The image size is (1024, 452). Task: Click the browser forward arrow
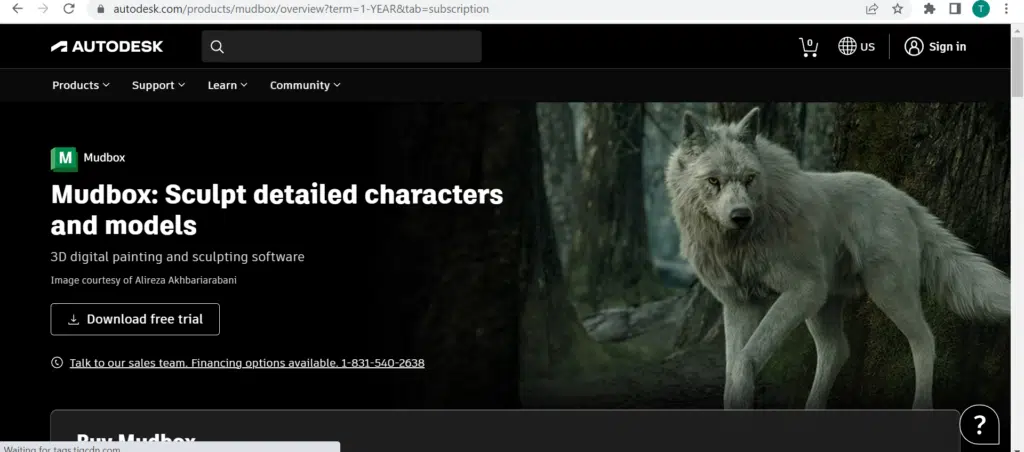(43, 8)
